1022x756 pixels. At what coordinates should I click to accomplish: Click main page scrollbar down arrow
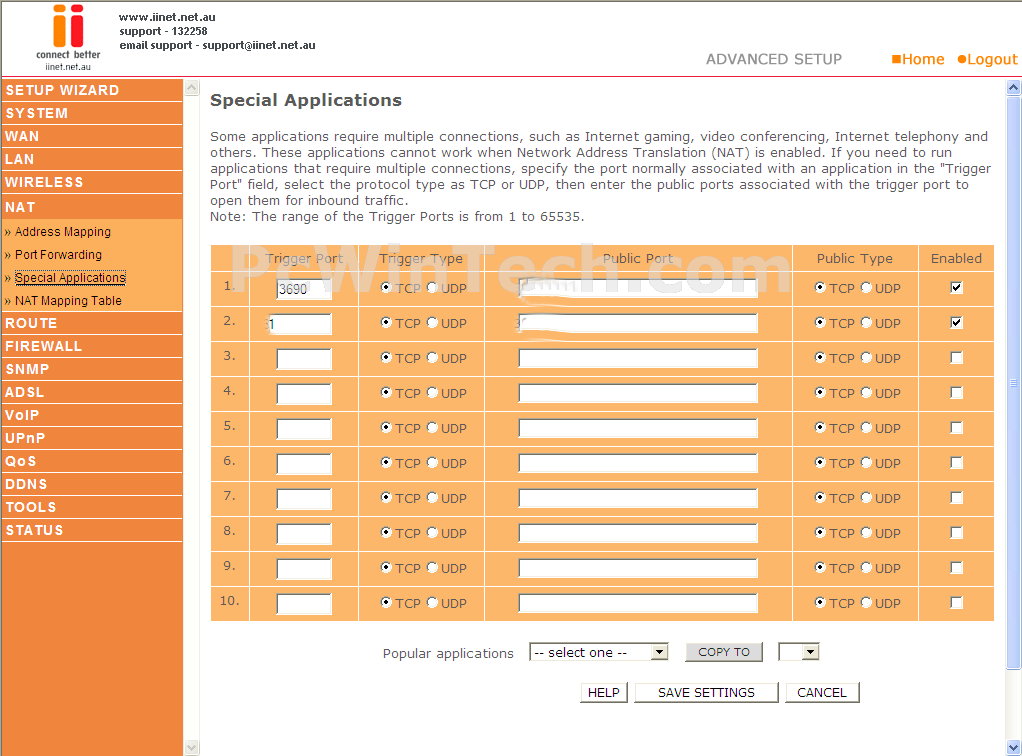click(x=1014, y=748)
